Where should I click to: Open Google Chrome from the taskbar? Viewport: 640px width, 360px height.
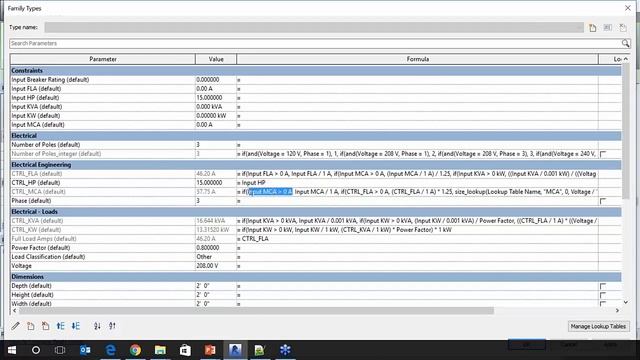click(135, 350)
